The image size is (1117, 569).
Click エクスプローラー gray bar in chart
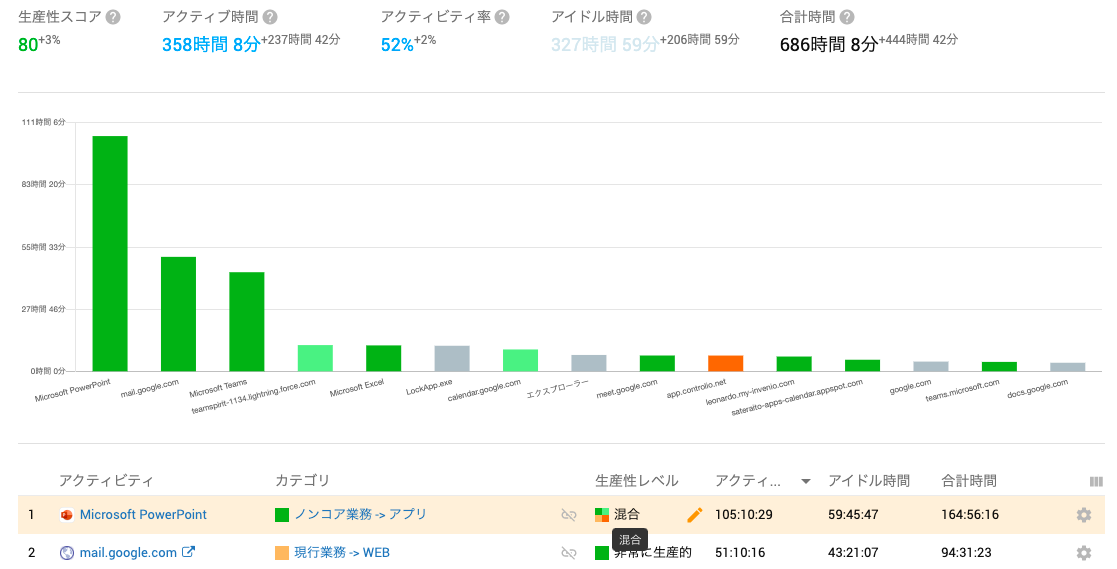(x=588, y=363)
